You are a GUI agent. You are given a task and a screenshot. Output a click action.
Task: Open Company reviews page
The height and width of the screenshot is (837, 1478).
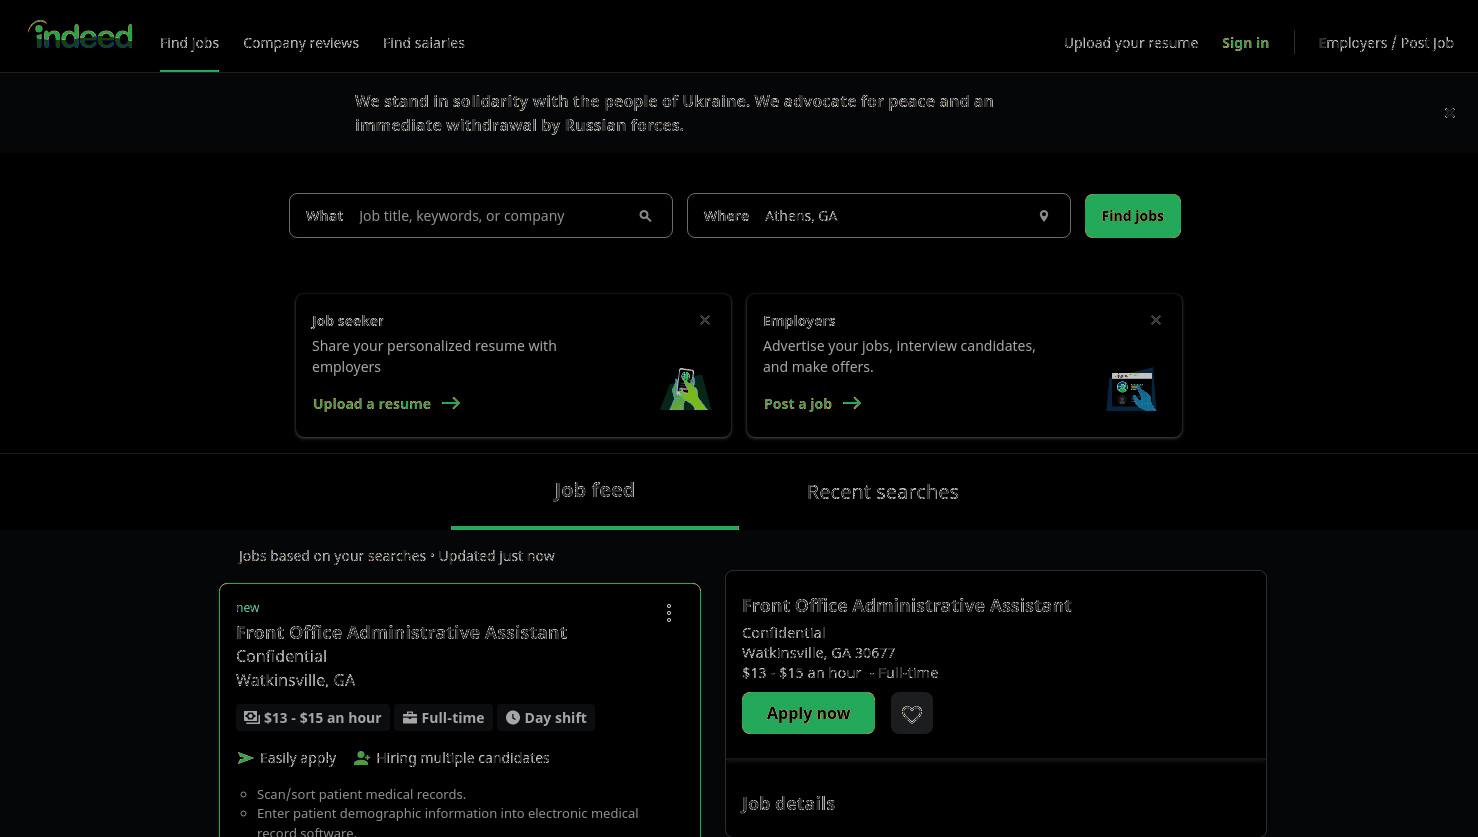(301, 43)
